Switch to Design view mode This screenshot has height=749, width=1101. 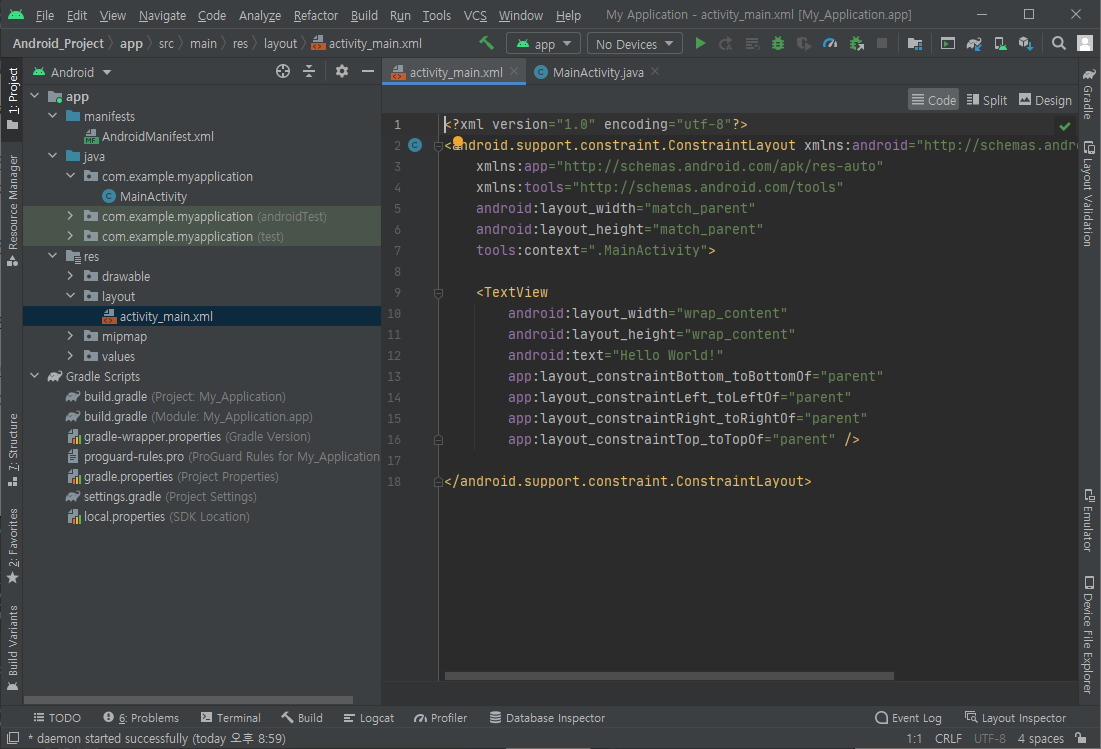click(x=1045, y=100)
